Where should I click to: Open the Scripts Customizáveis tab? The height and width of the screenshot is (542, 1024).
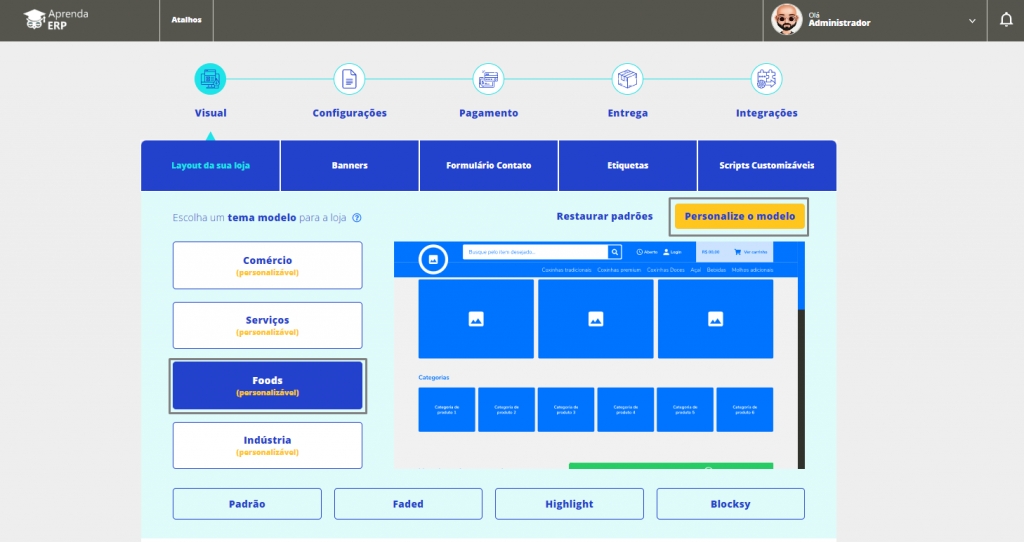(x=766, y=165)
